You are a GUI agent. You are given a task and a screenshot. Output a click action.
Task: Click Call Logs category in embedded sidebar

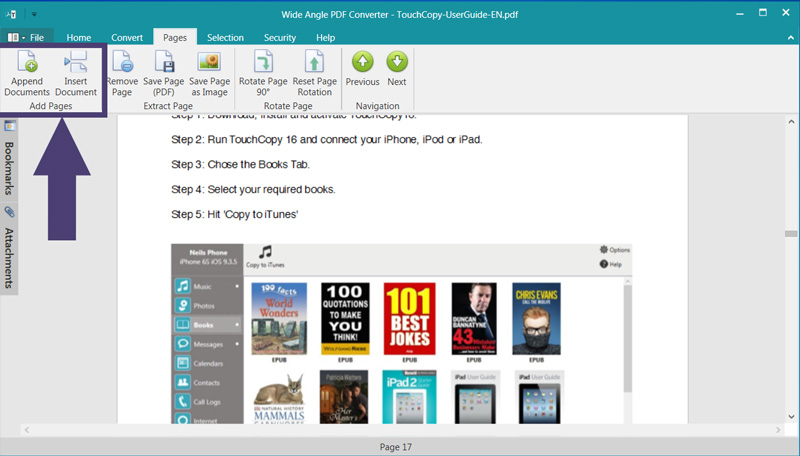pos(207,402)
